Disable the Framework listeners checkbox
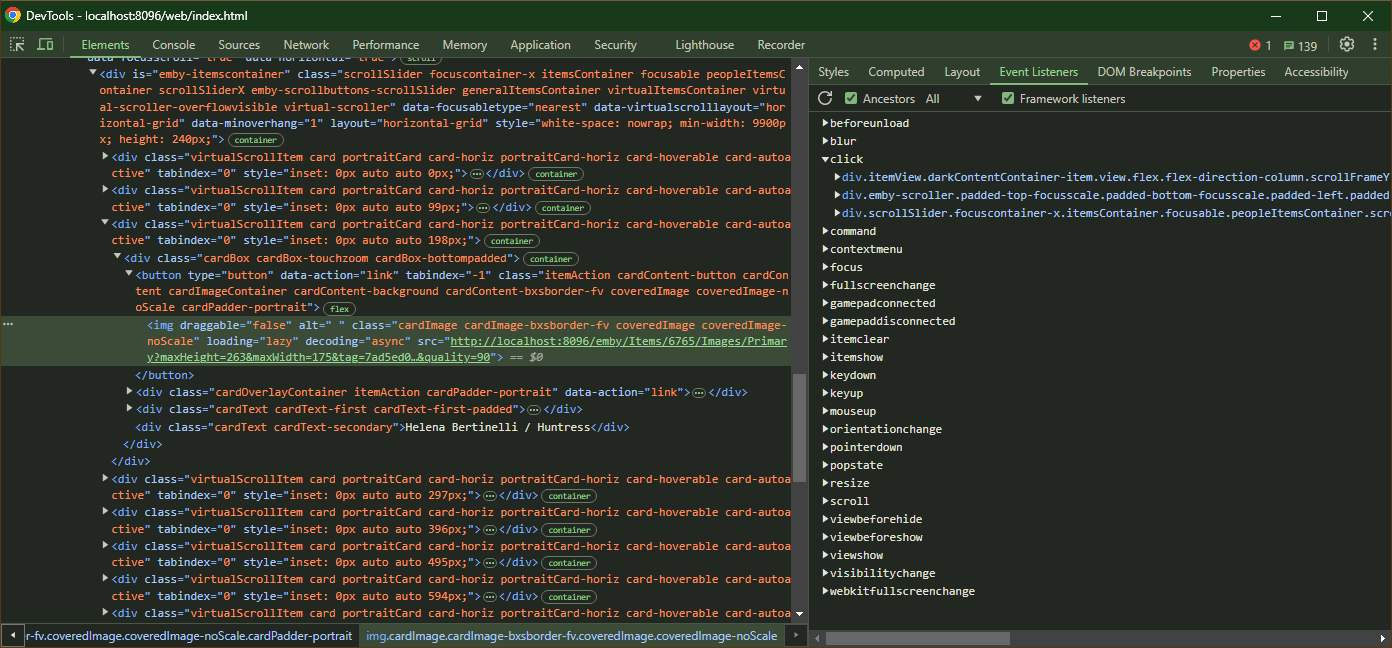This screenshot has width=1392, height=648. pyautogui.click(x=1008, y=98)
